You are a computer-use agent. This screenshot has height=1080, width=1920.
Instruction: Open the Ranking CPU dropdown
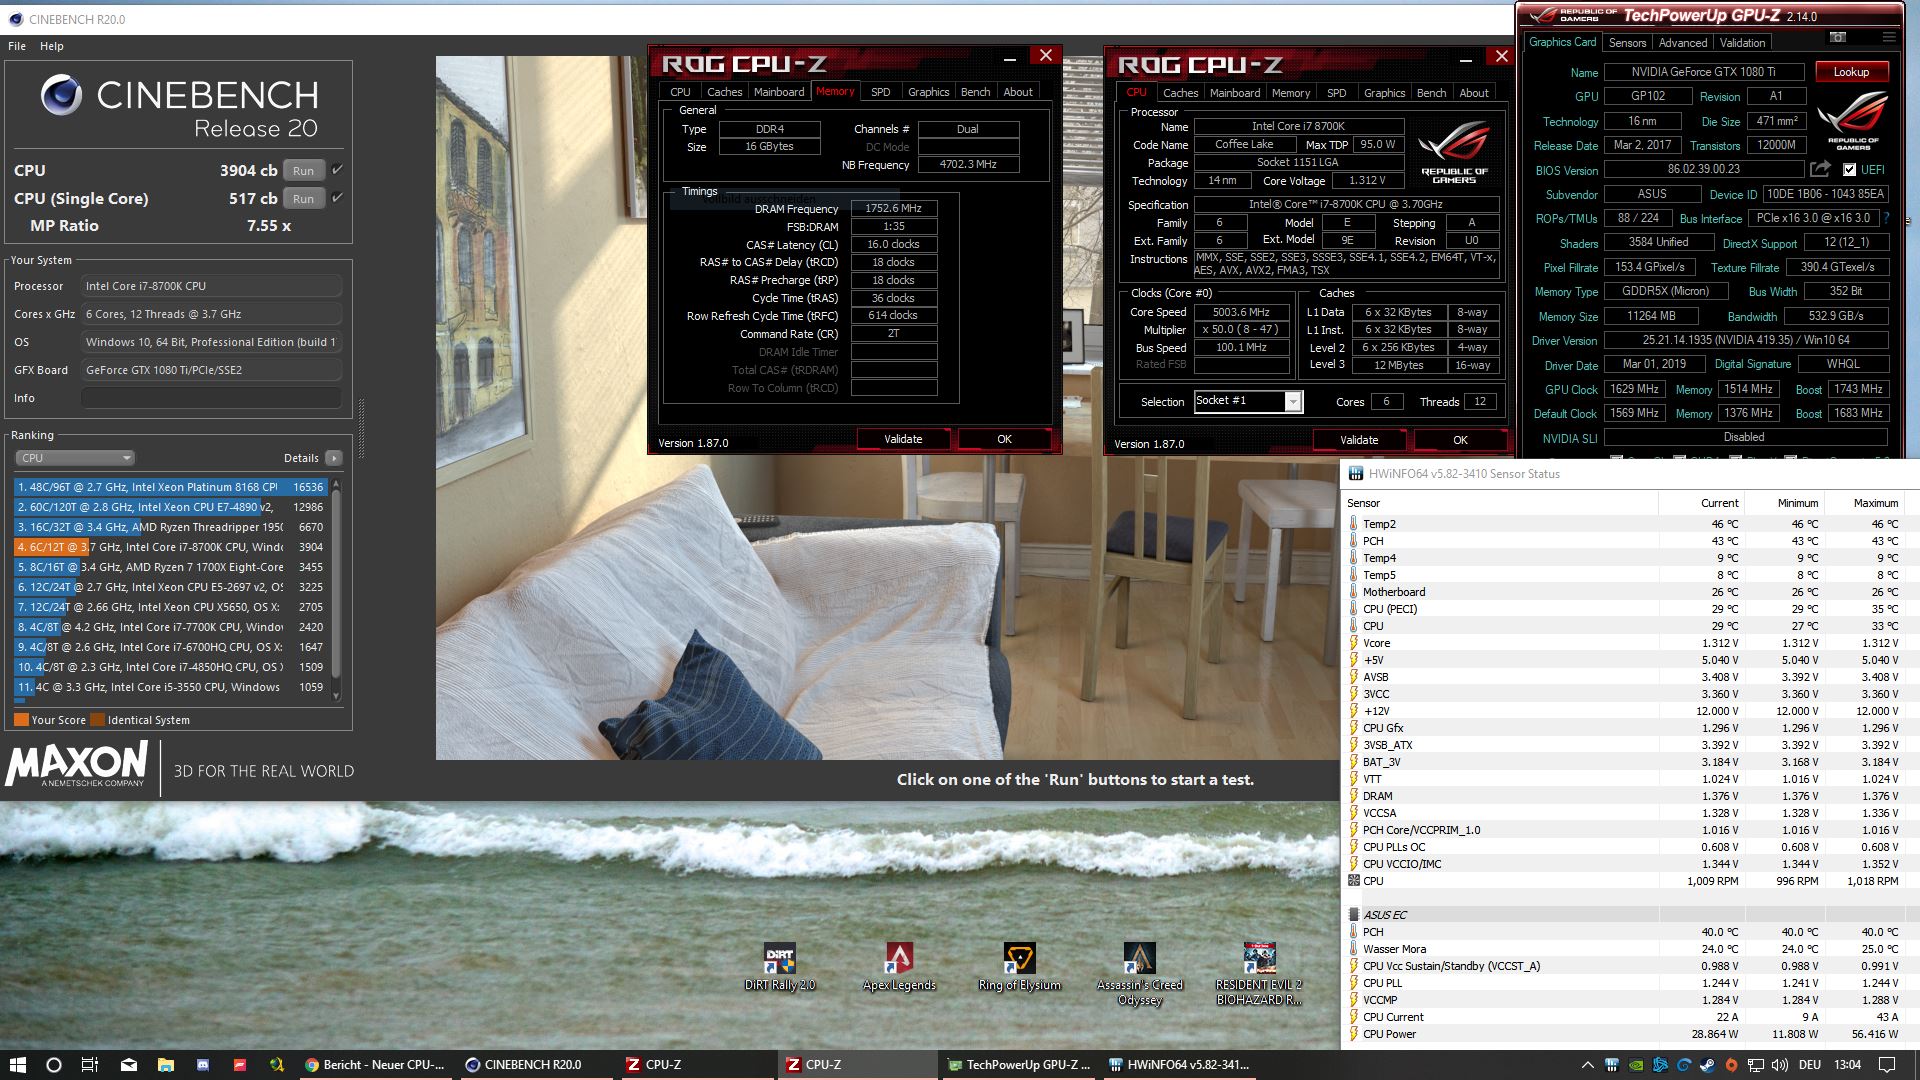[75, 458]
